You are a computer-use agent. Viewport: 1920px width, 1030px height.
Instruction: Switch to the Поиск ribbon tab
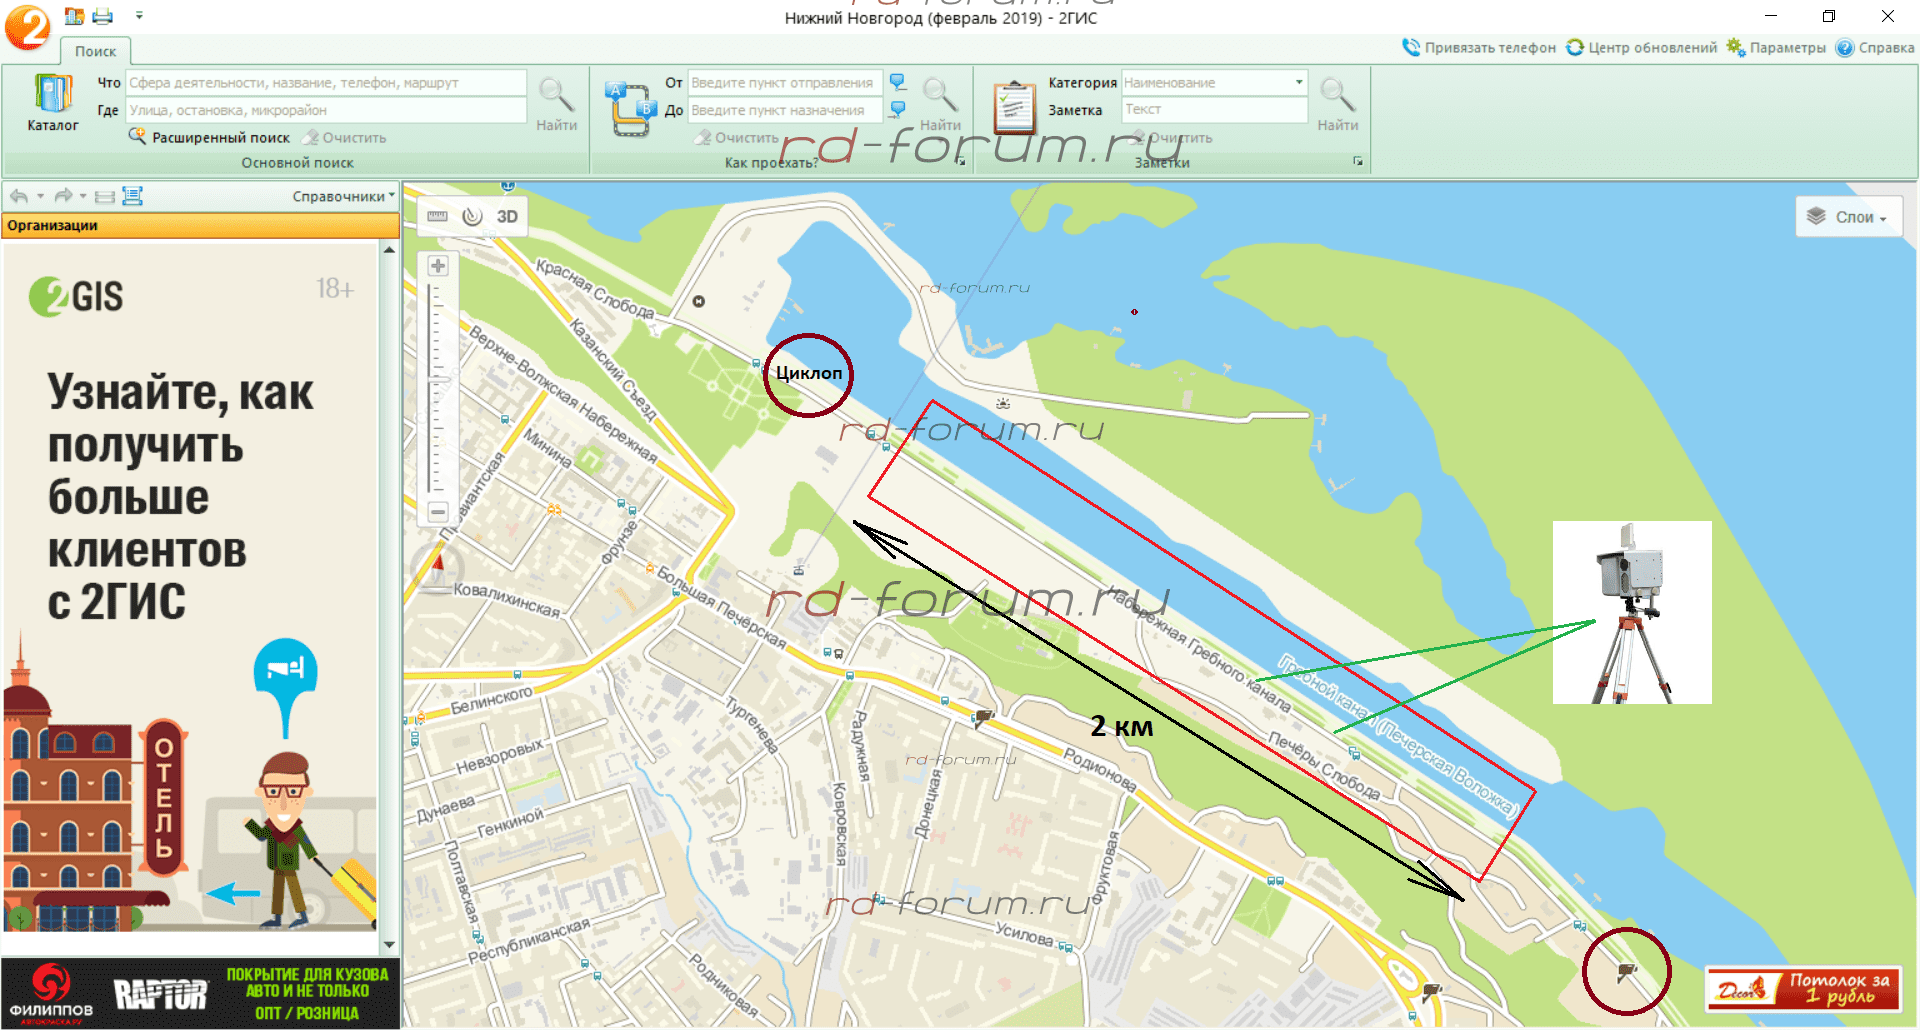95,51
